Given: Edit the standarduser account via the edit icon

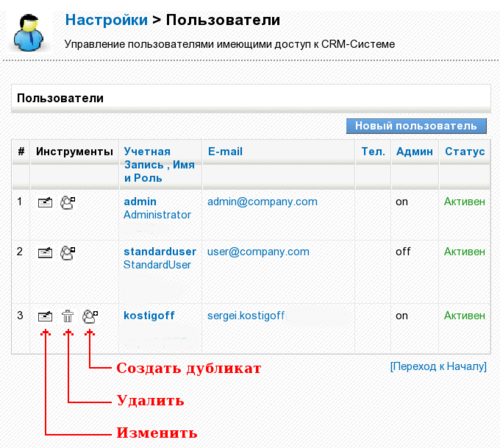Looking at the screenshot, I should point(45,253).
